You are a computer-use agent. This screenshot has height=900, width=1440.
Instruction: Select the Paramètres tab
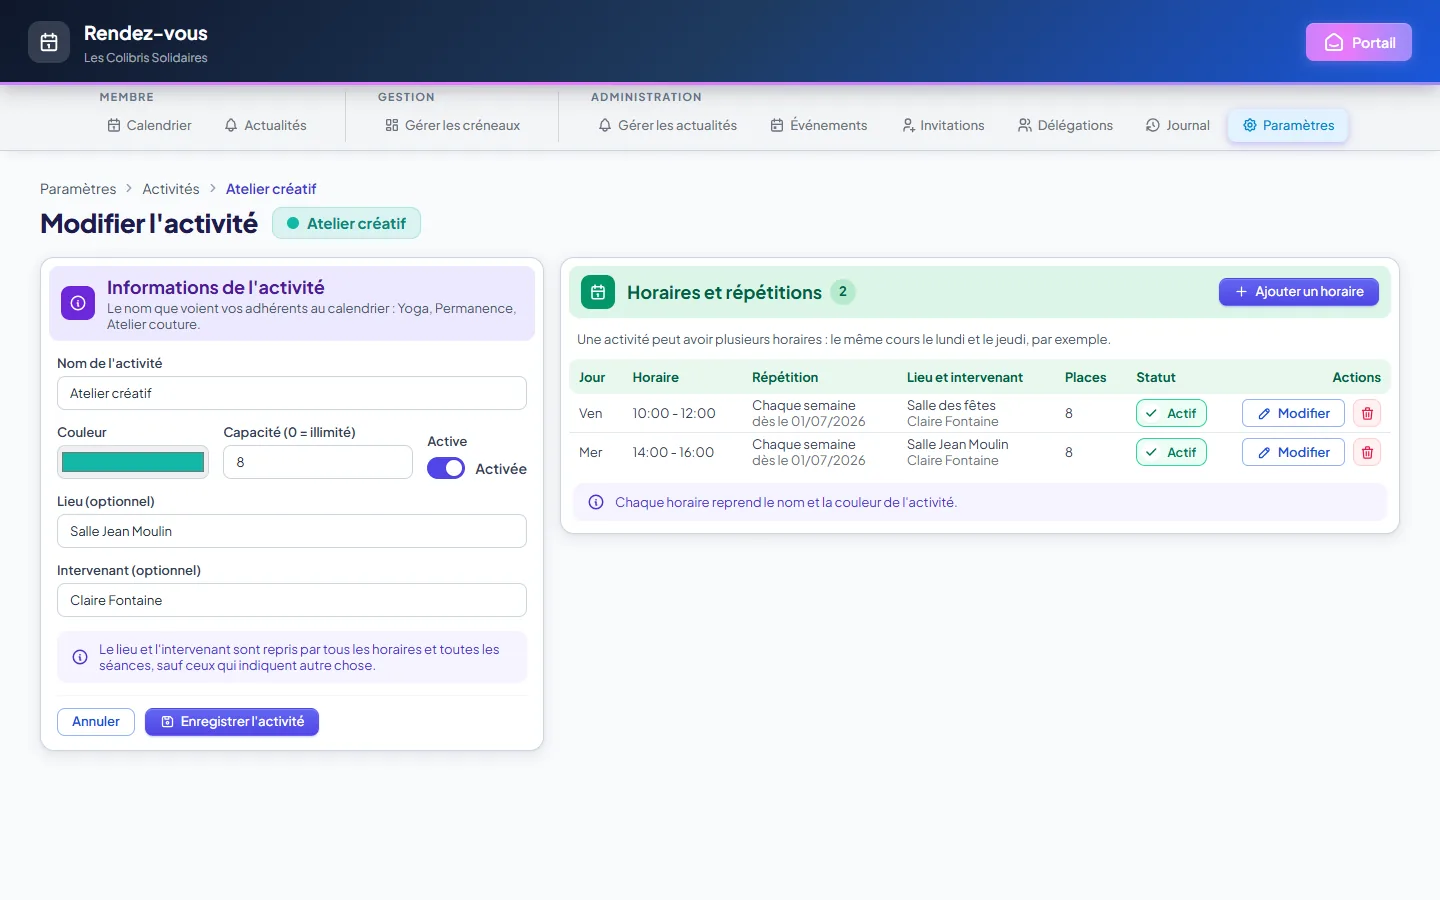point(1288,125)
